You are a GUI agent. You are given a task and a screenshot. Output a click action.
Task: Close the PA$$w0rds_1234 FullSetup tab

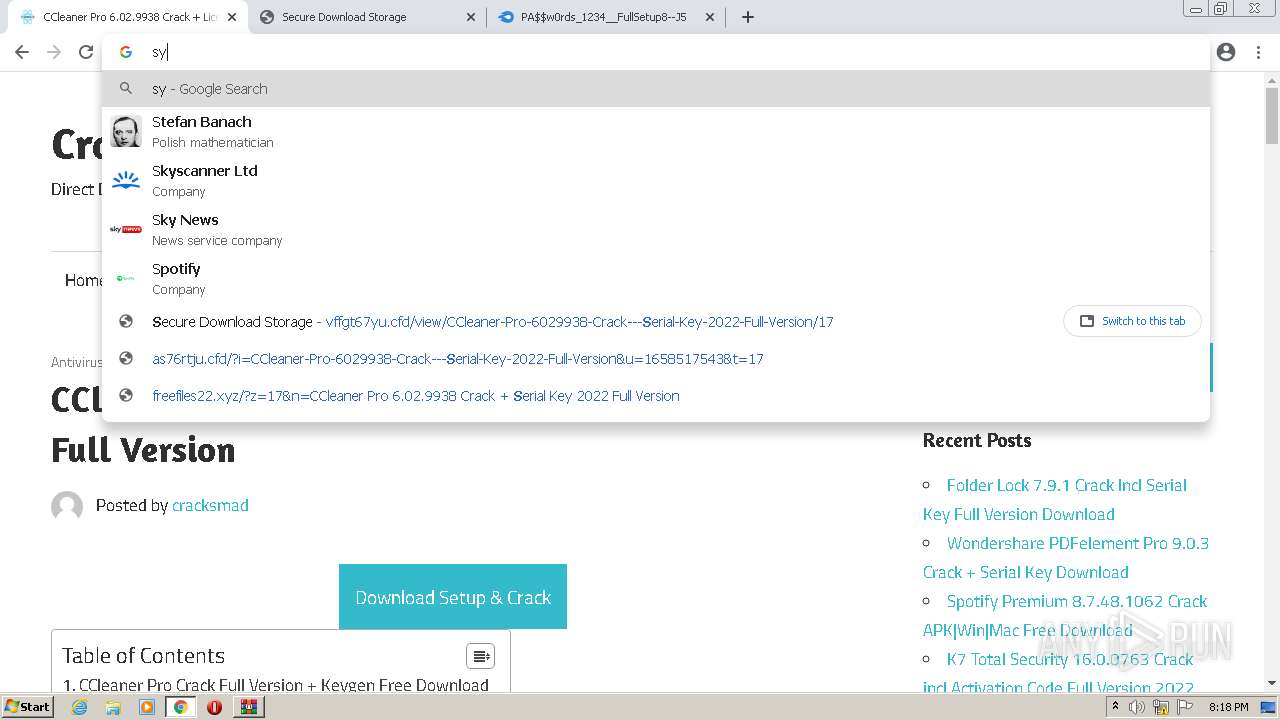pyautogui.click(x=710, y=17)
